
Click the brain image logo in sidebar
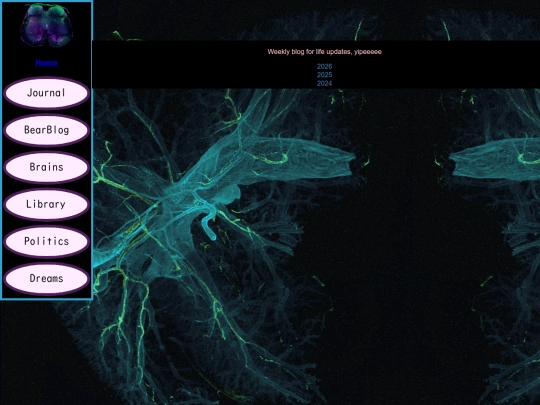coord(46,25)
